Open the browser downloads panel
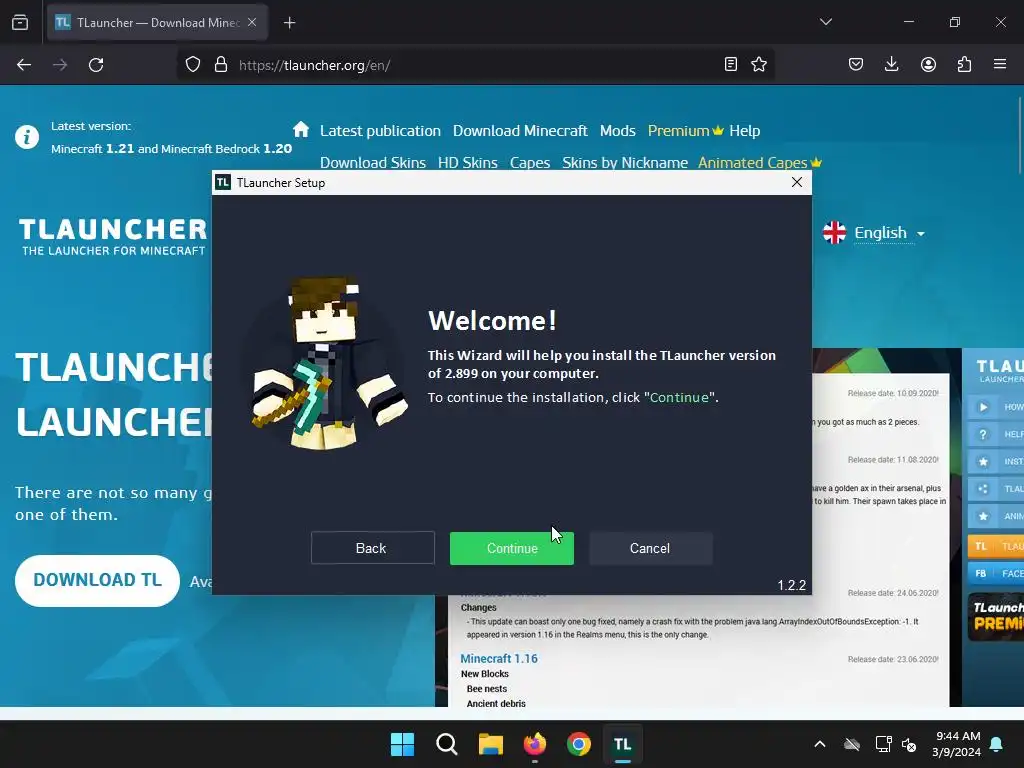 [x=891, y=64]
